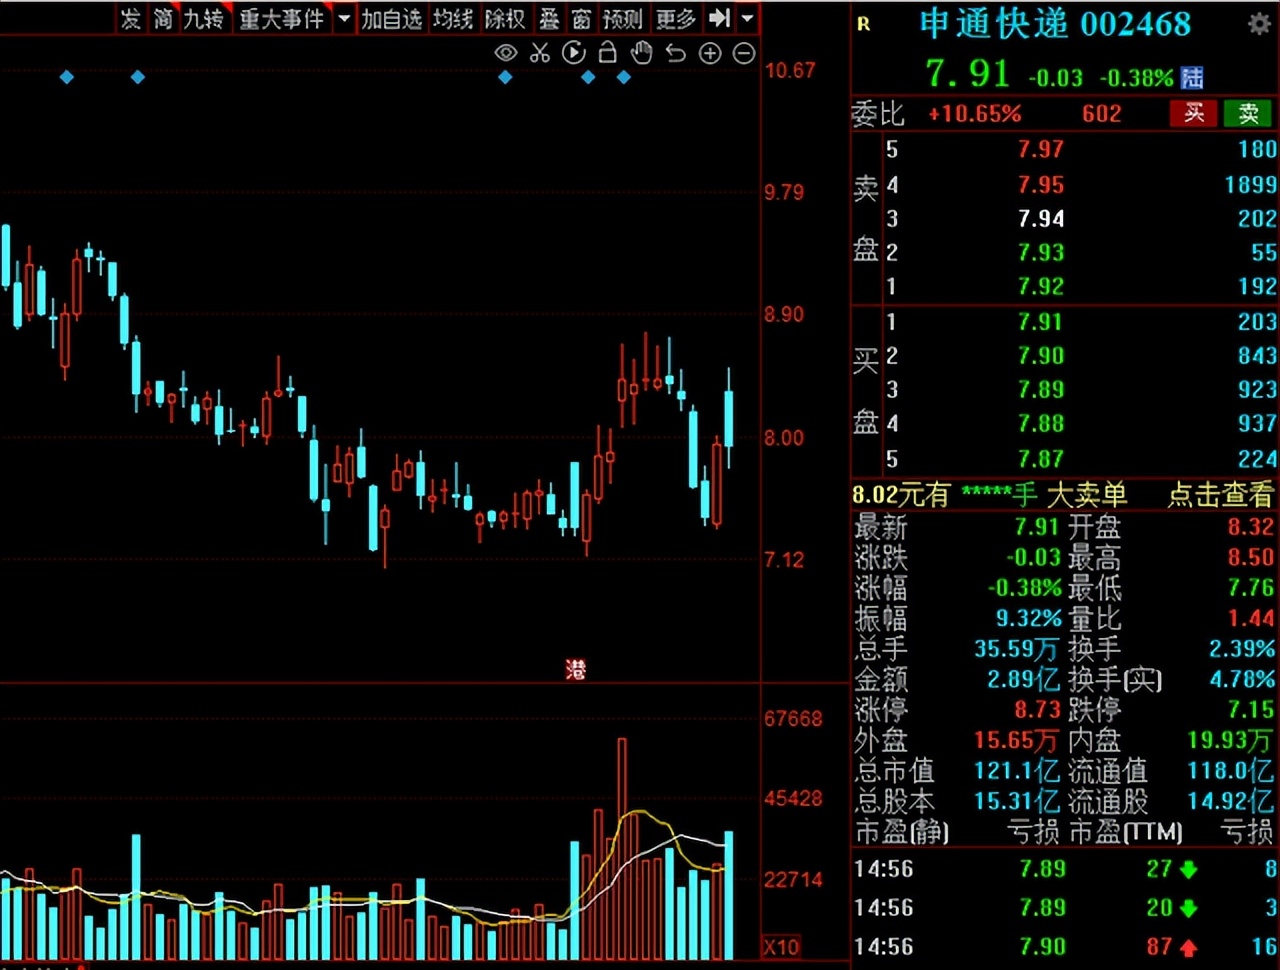
Task: Click the replay/playback circle icon
Action: pyautogui.click(x=573, y=52)
